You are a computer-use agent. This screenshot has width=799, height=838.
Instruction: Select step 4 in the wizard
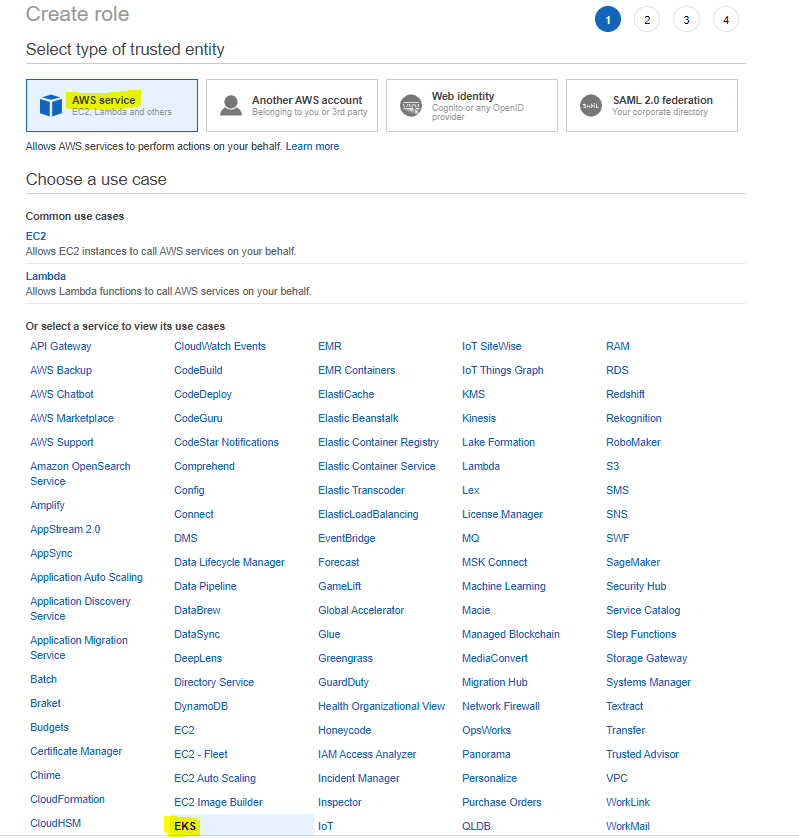(x=726, y=20)
